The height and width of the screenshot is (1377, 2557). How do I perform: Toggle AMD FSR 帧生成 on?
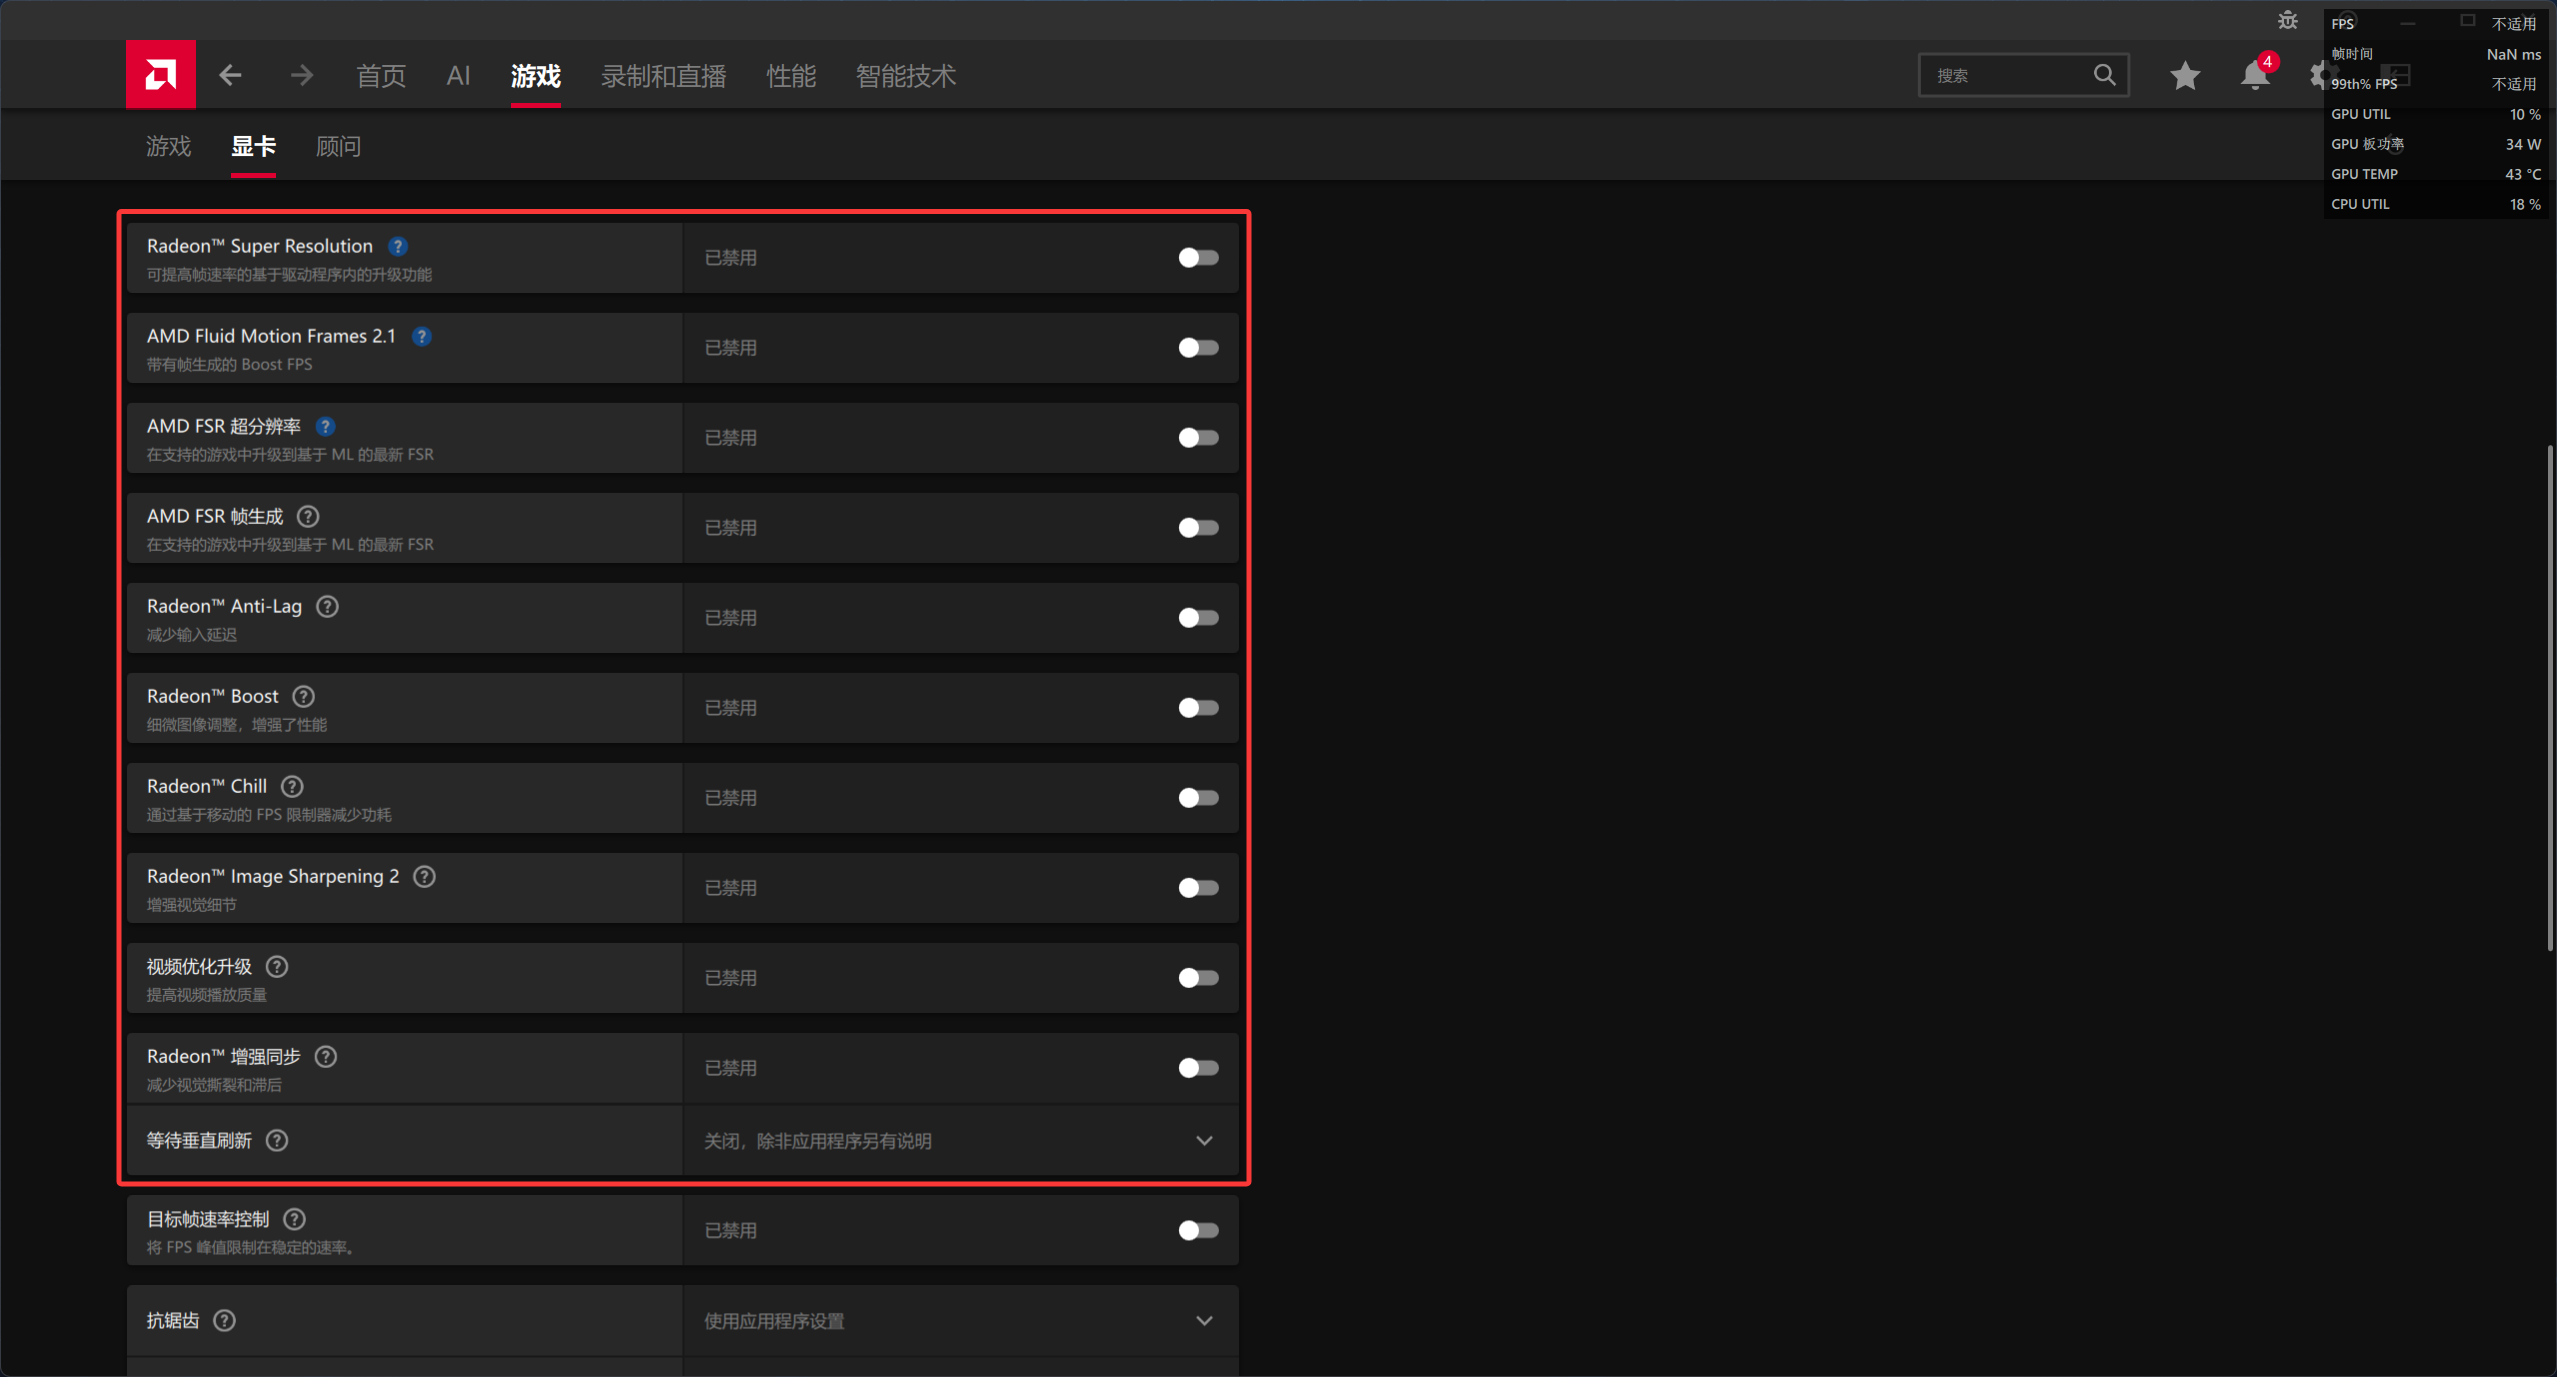[x=1198, y=528]
